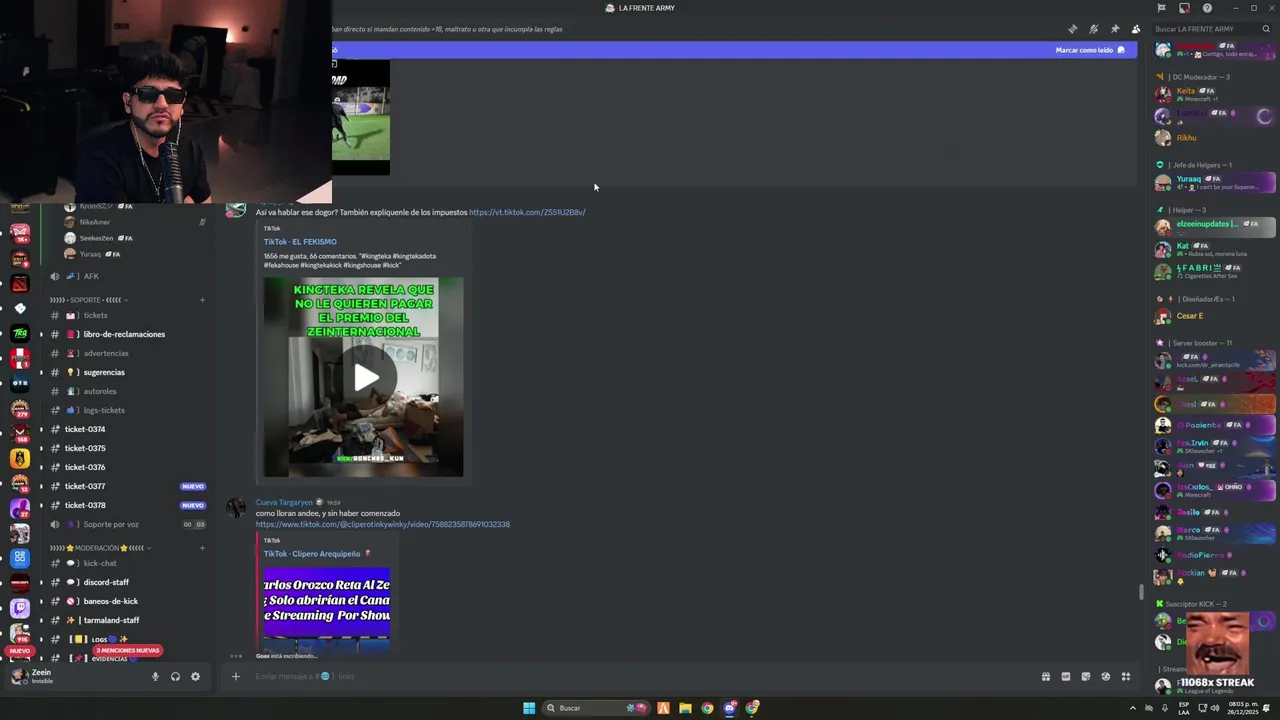
Task: Click Marcar como leído button
Action: pyautogui.click(x=1090, y=50)
